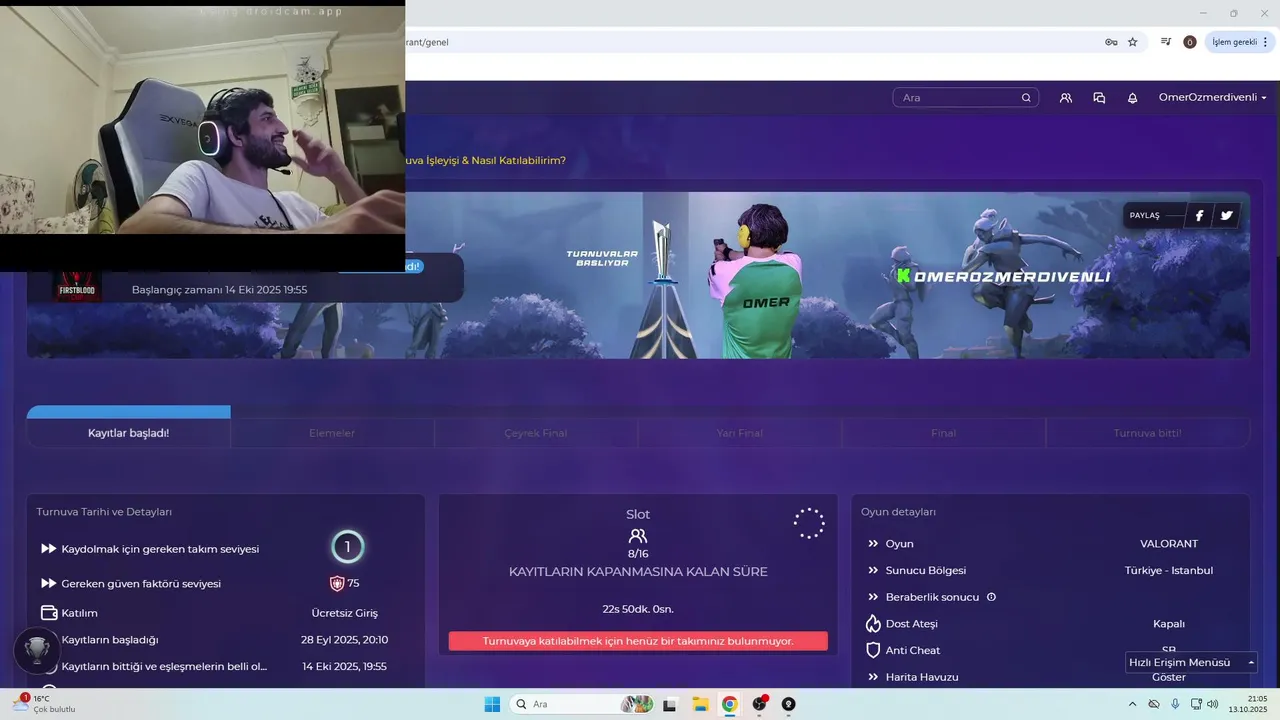Click the trophy circle icon at bottom left

click(x=38, y=651)
